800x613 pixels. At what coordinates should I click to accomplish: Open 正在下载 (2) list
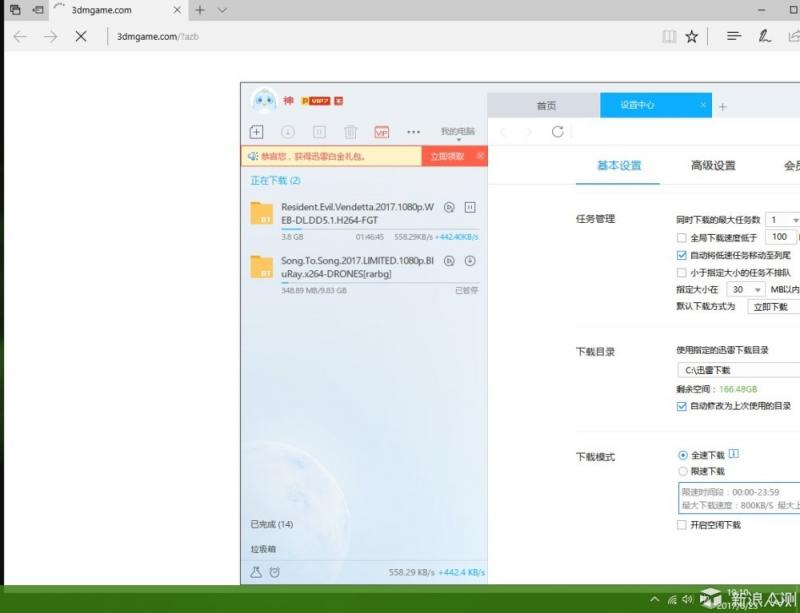pos(275,180)
